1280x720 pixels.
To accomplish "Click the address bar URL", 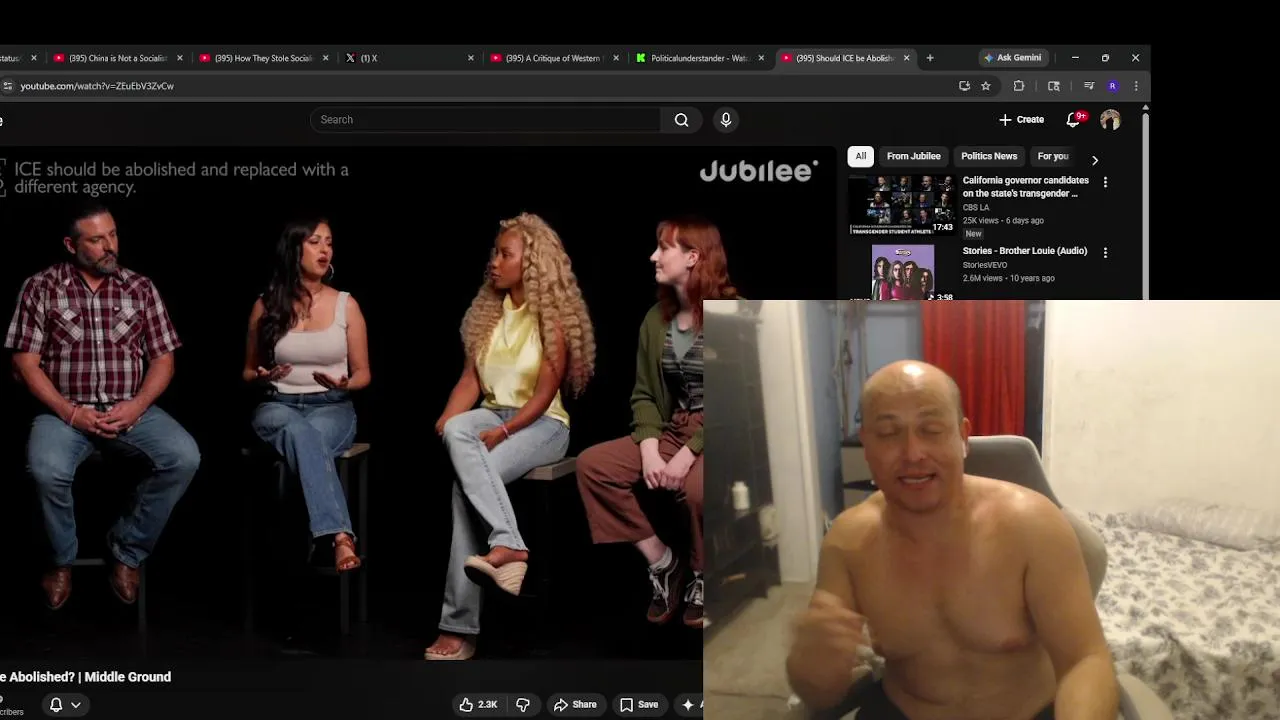I will [97, 86].
